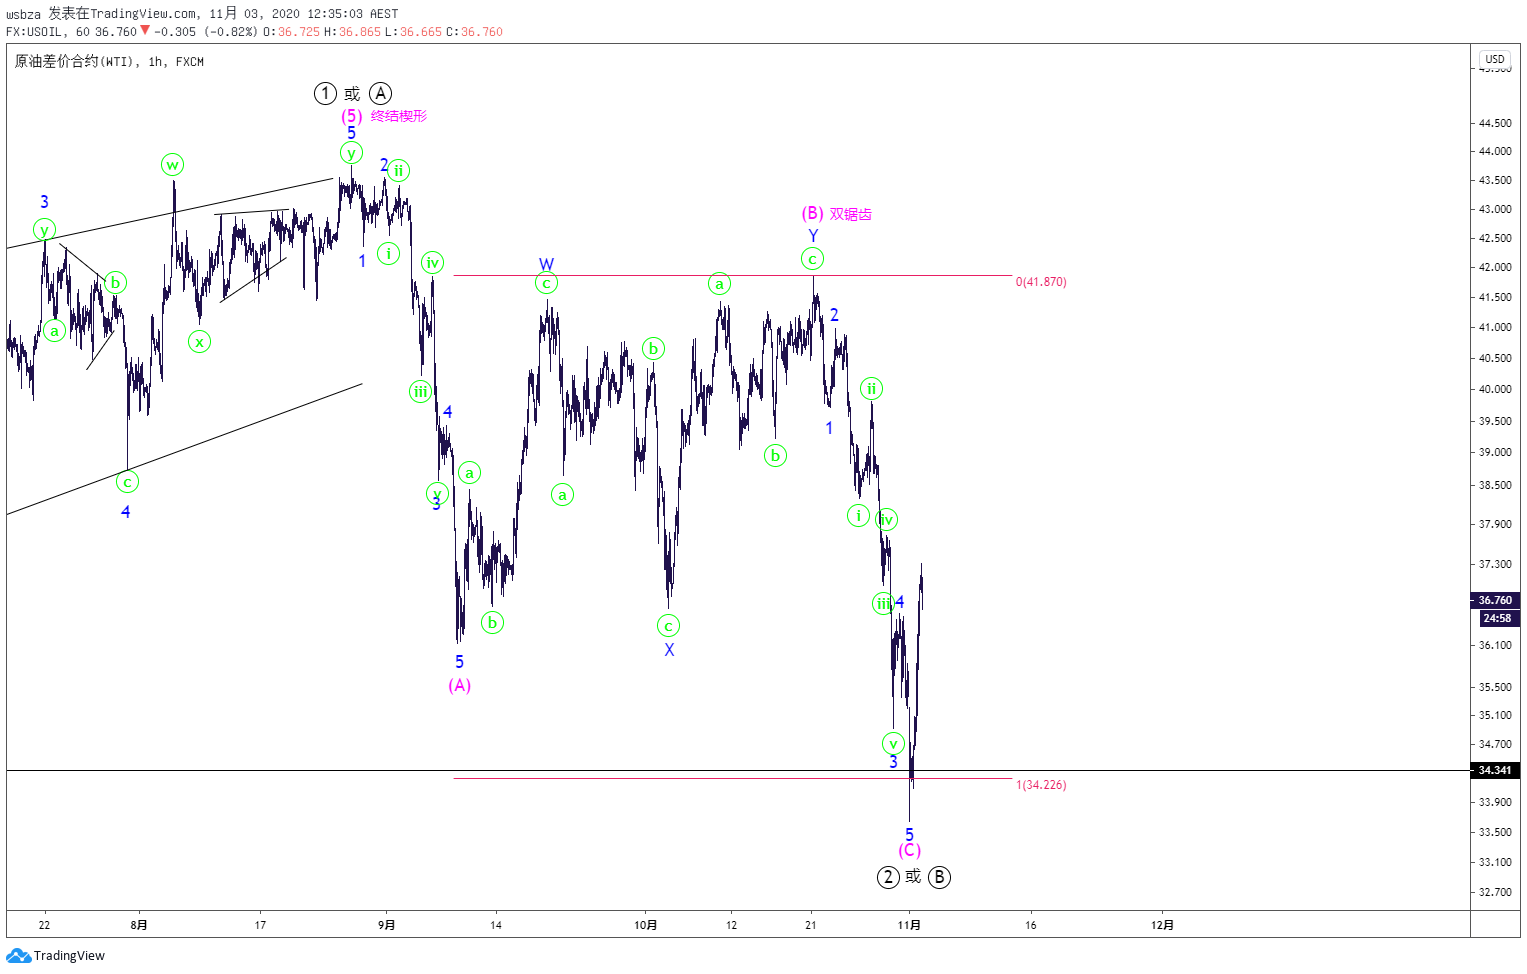1527x974 pixels.
Task: Select the 双锯齿 annotation text
Action: (851, 214)
